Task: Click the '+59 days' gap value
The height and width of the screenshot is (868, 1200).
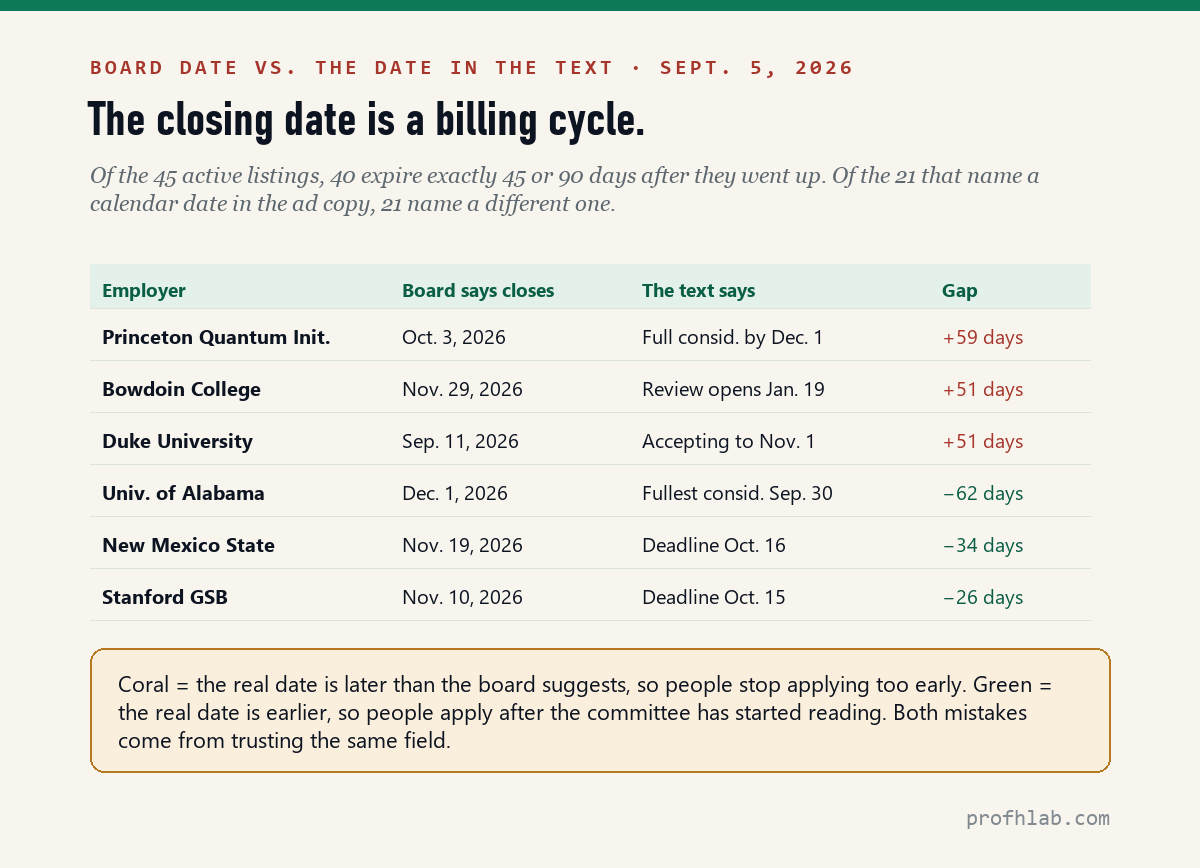Action: click(x=983, y=337)
